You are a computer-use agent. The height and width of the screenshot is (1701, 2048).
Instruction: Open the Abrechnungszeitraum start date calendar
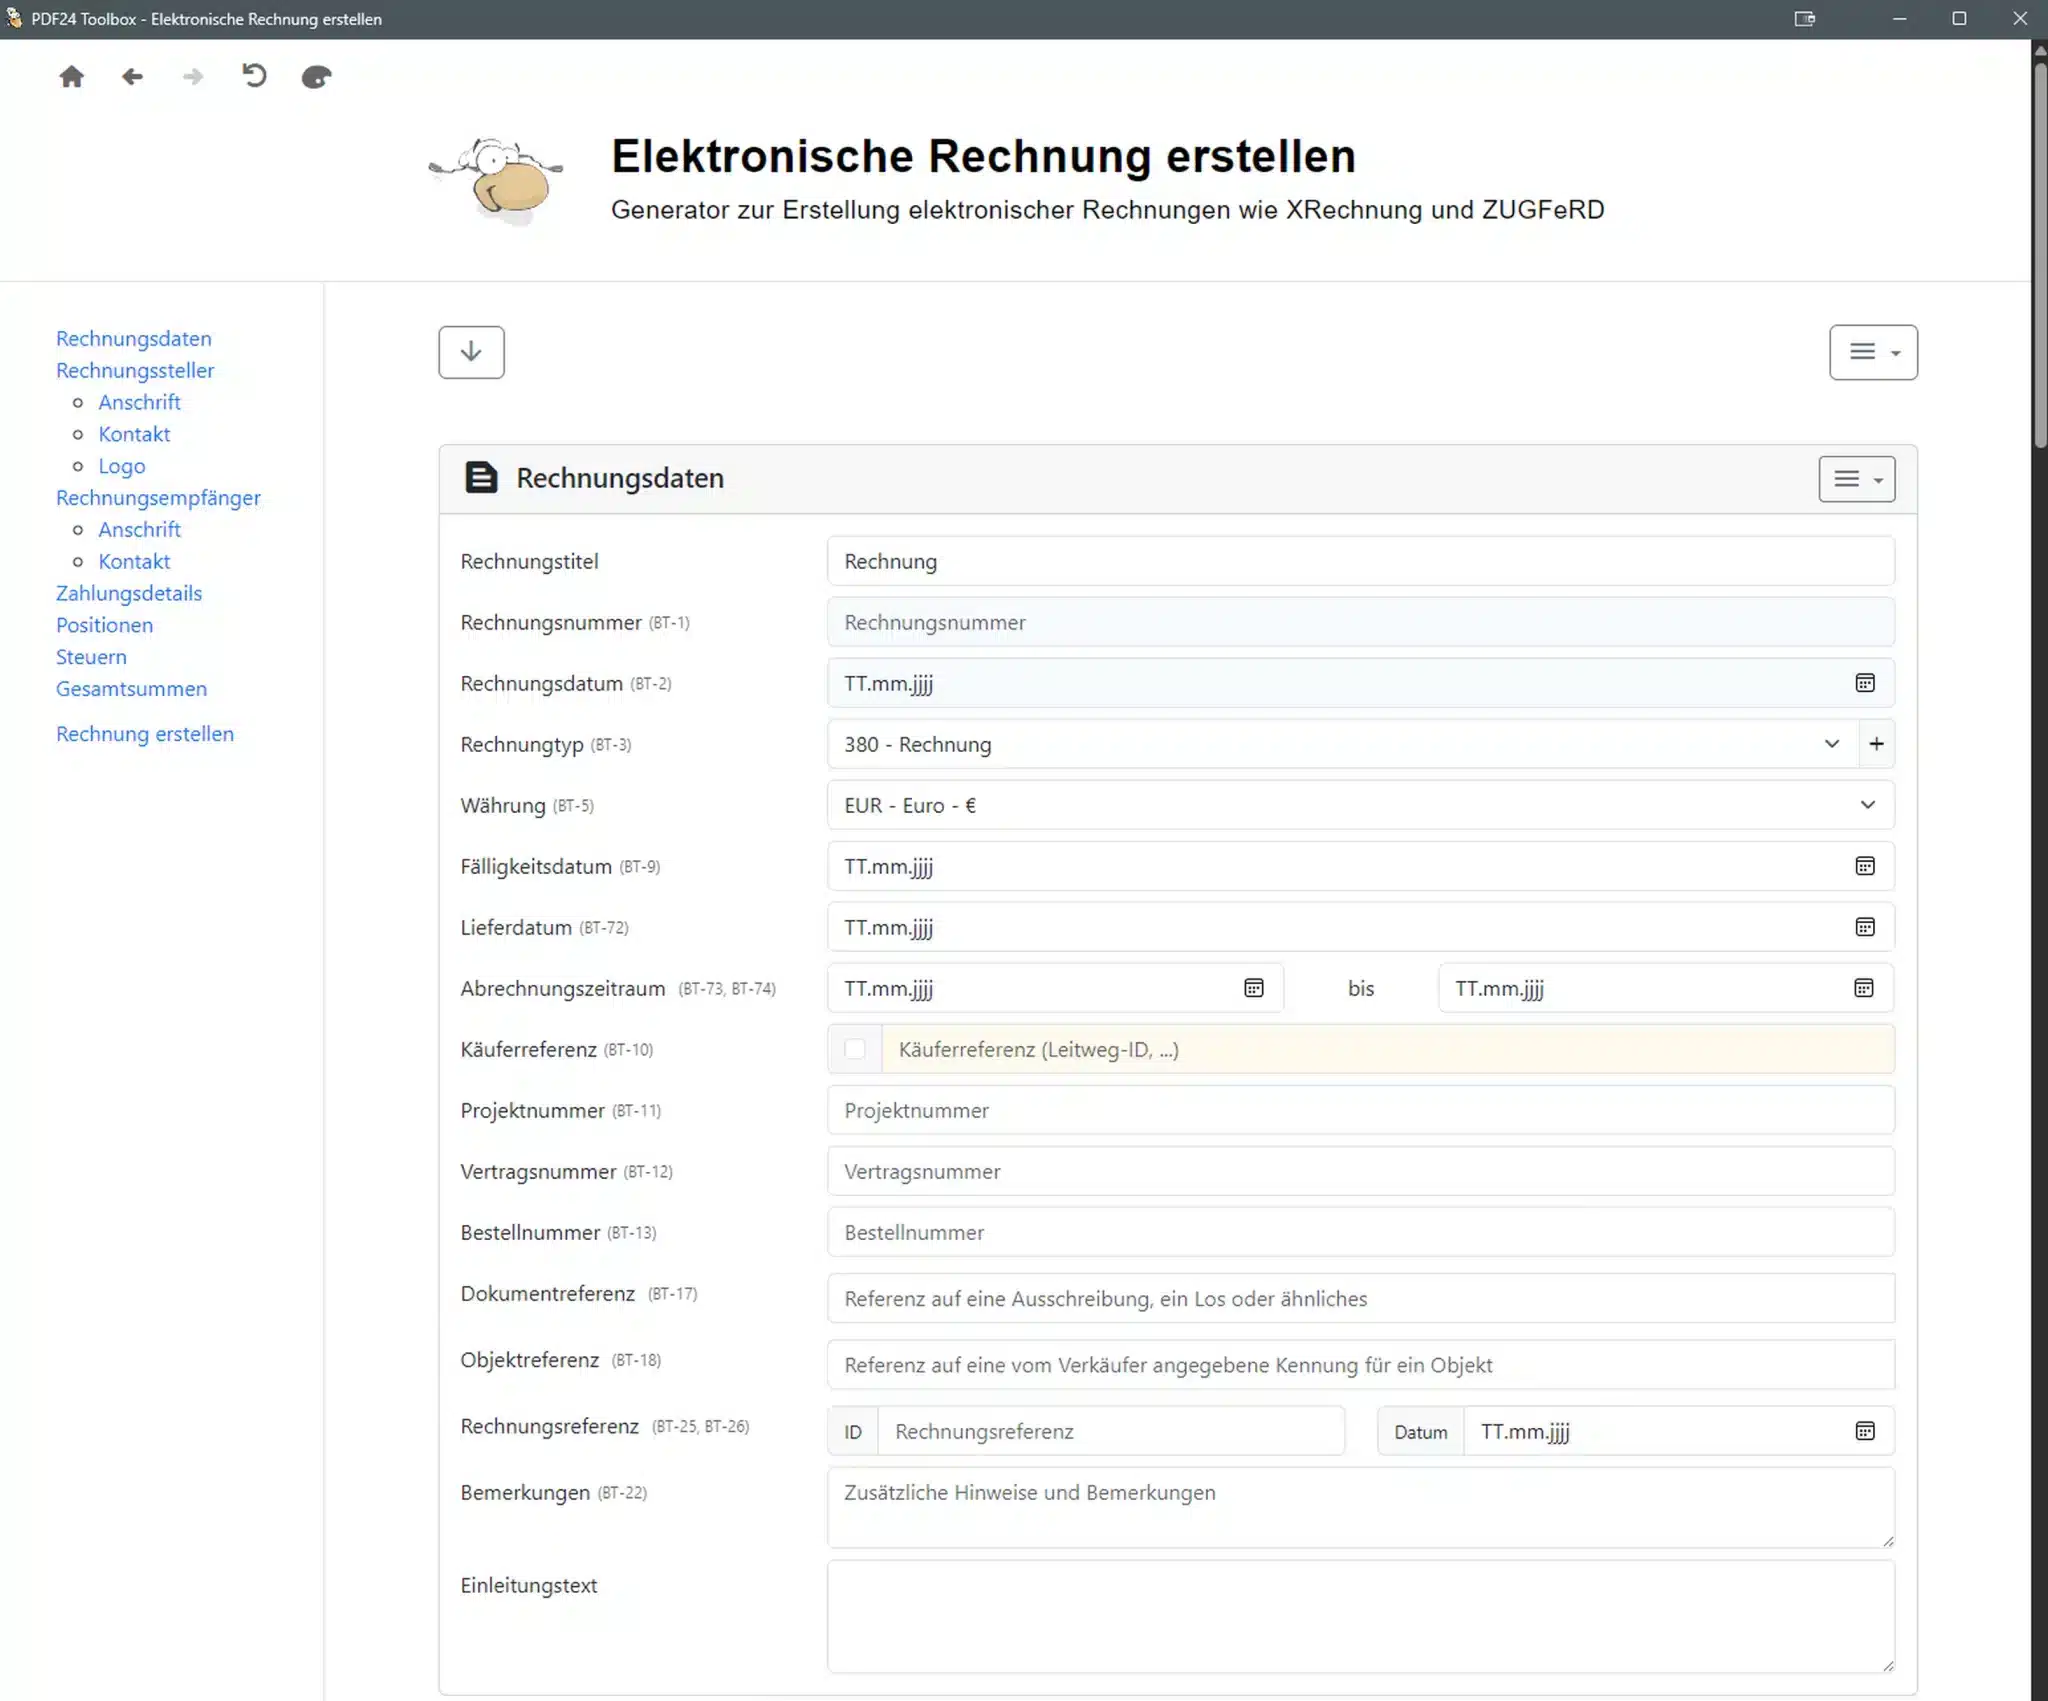click(1254, 988)
